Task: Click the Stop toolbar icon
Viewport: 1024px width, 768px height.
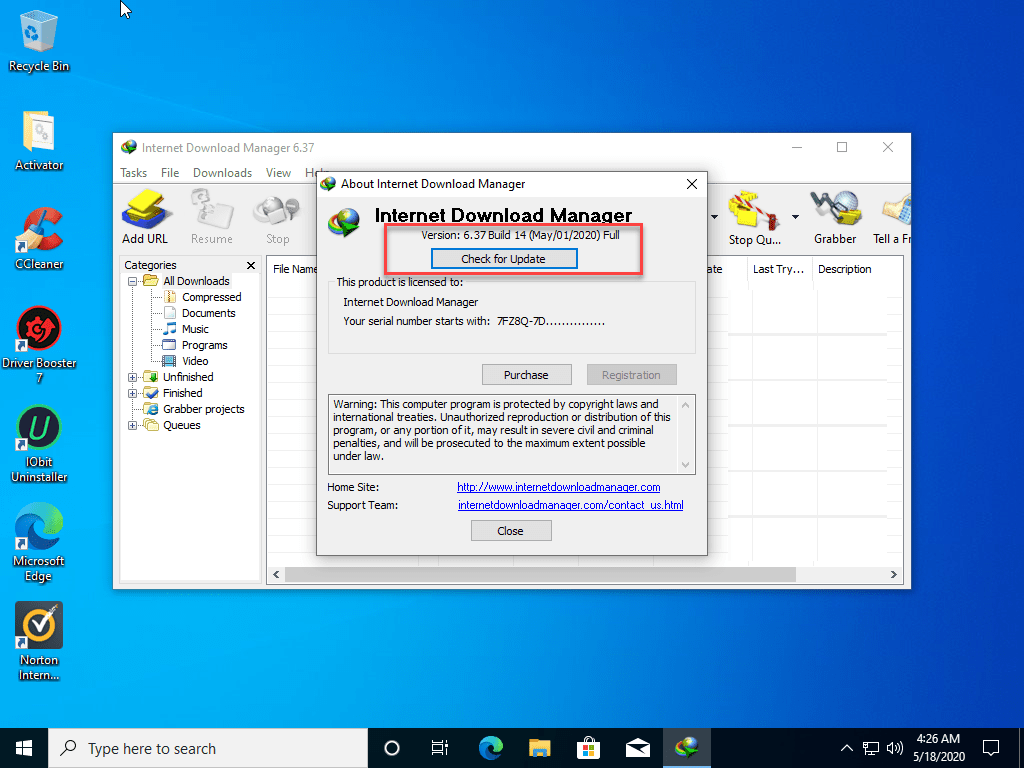Action: tap(278, 219)
